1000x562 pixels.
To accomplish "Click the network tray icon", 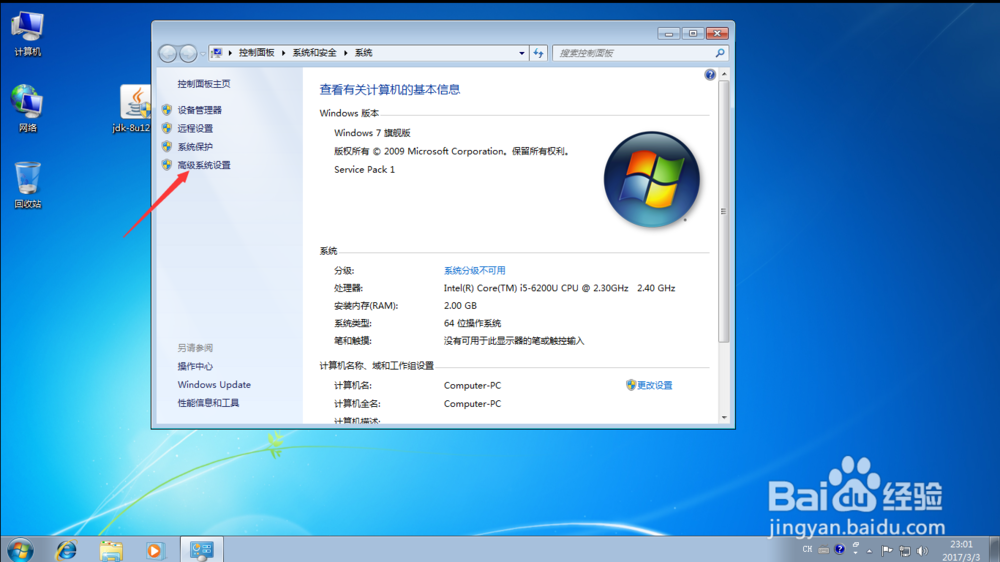I will [x=904, y=551].
